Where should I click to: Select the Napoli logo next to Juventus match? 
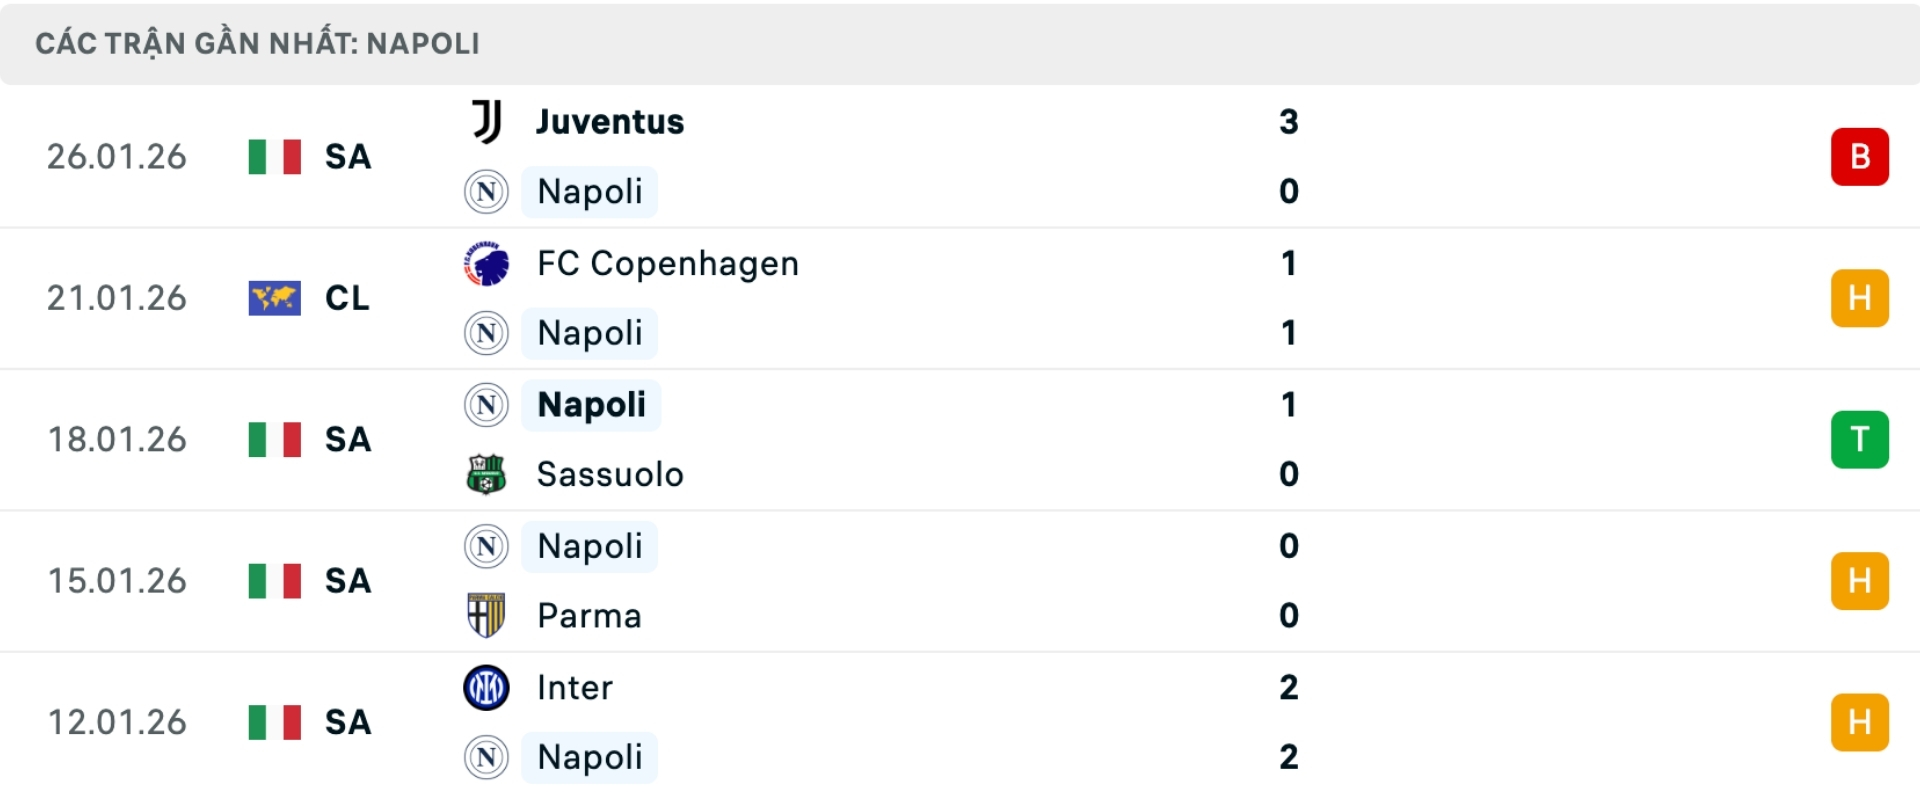point(486,192)
